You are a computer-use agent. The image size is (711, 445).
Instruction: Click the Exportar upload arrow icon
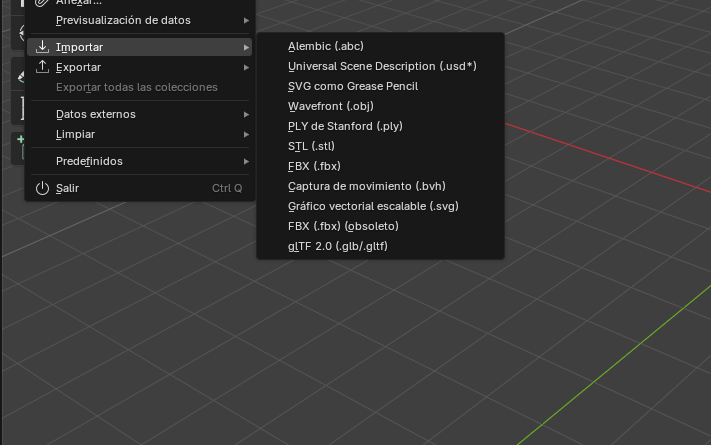pyautogui.click(x=42, y=67)
